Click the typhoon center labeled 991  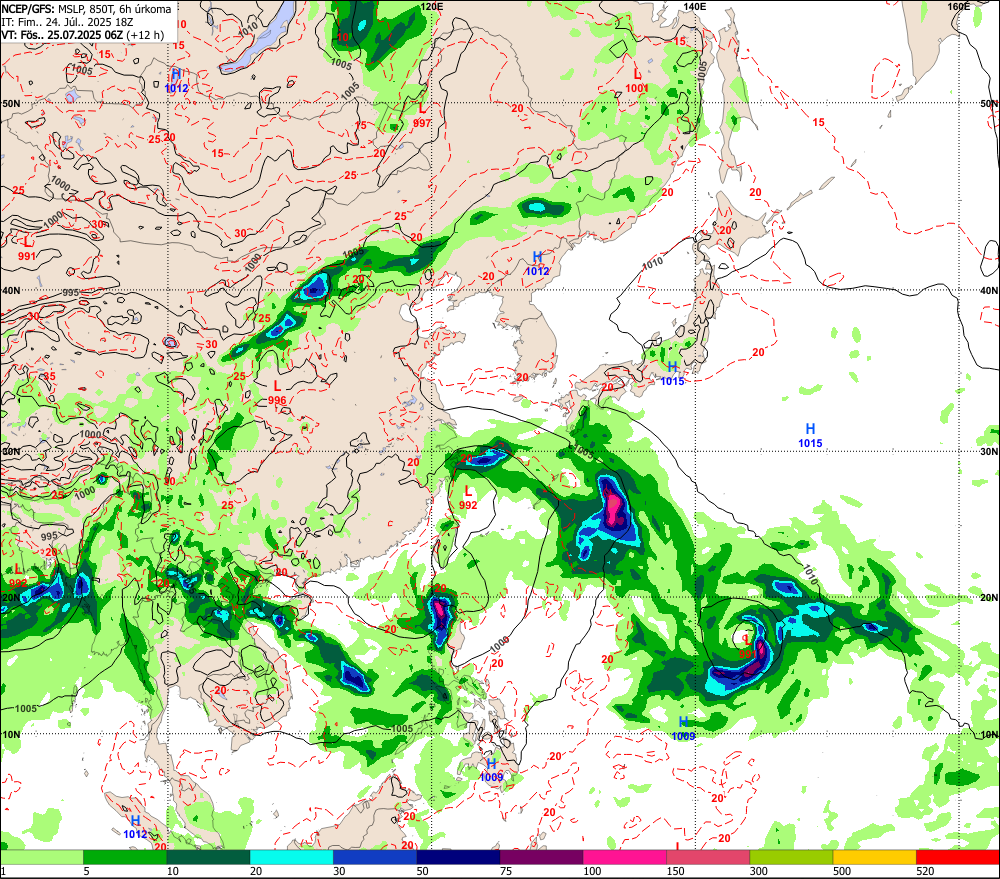point(747,646)
